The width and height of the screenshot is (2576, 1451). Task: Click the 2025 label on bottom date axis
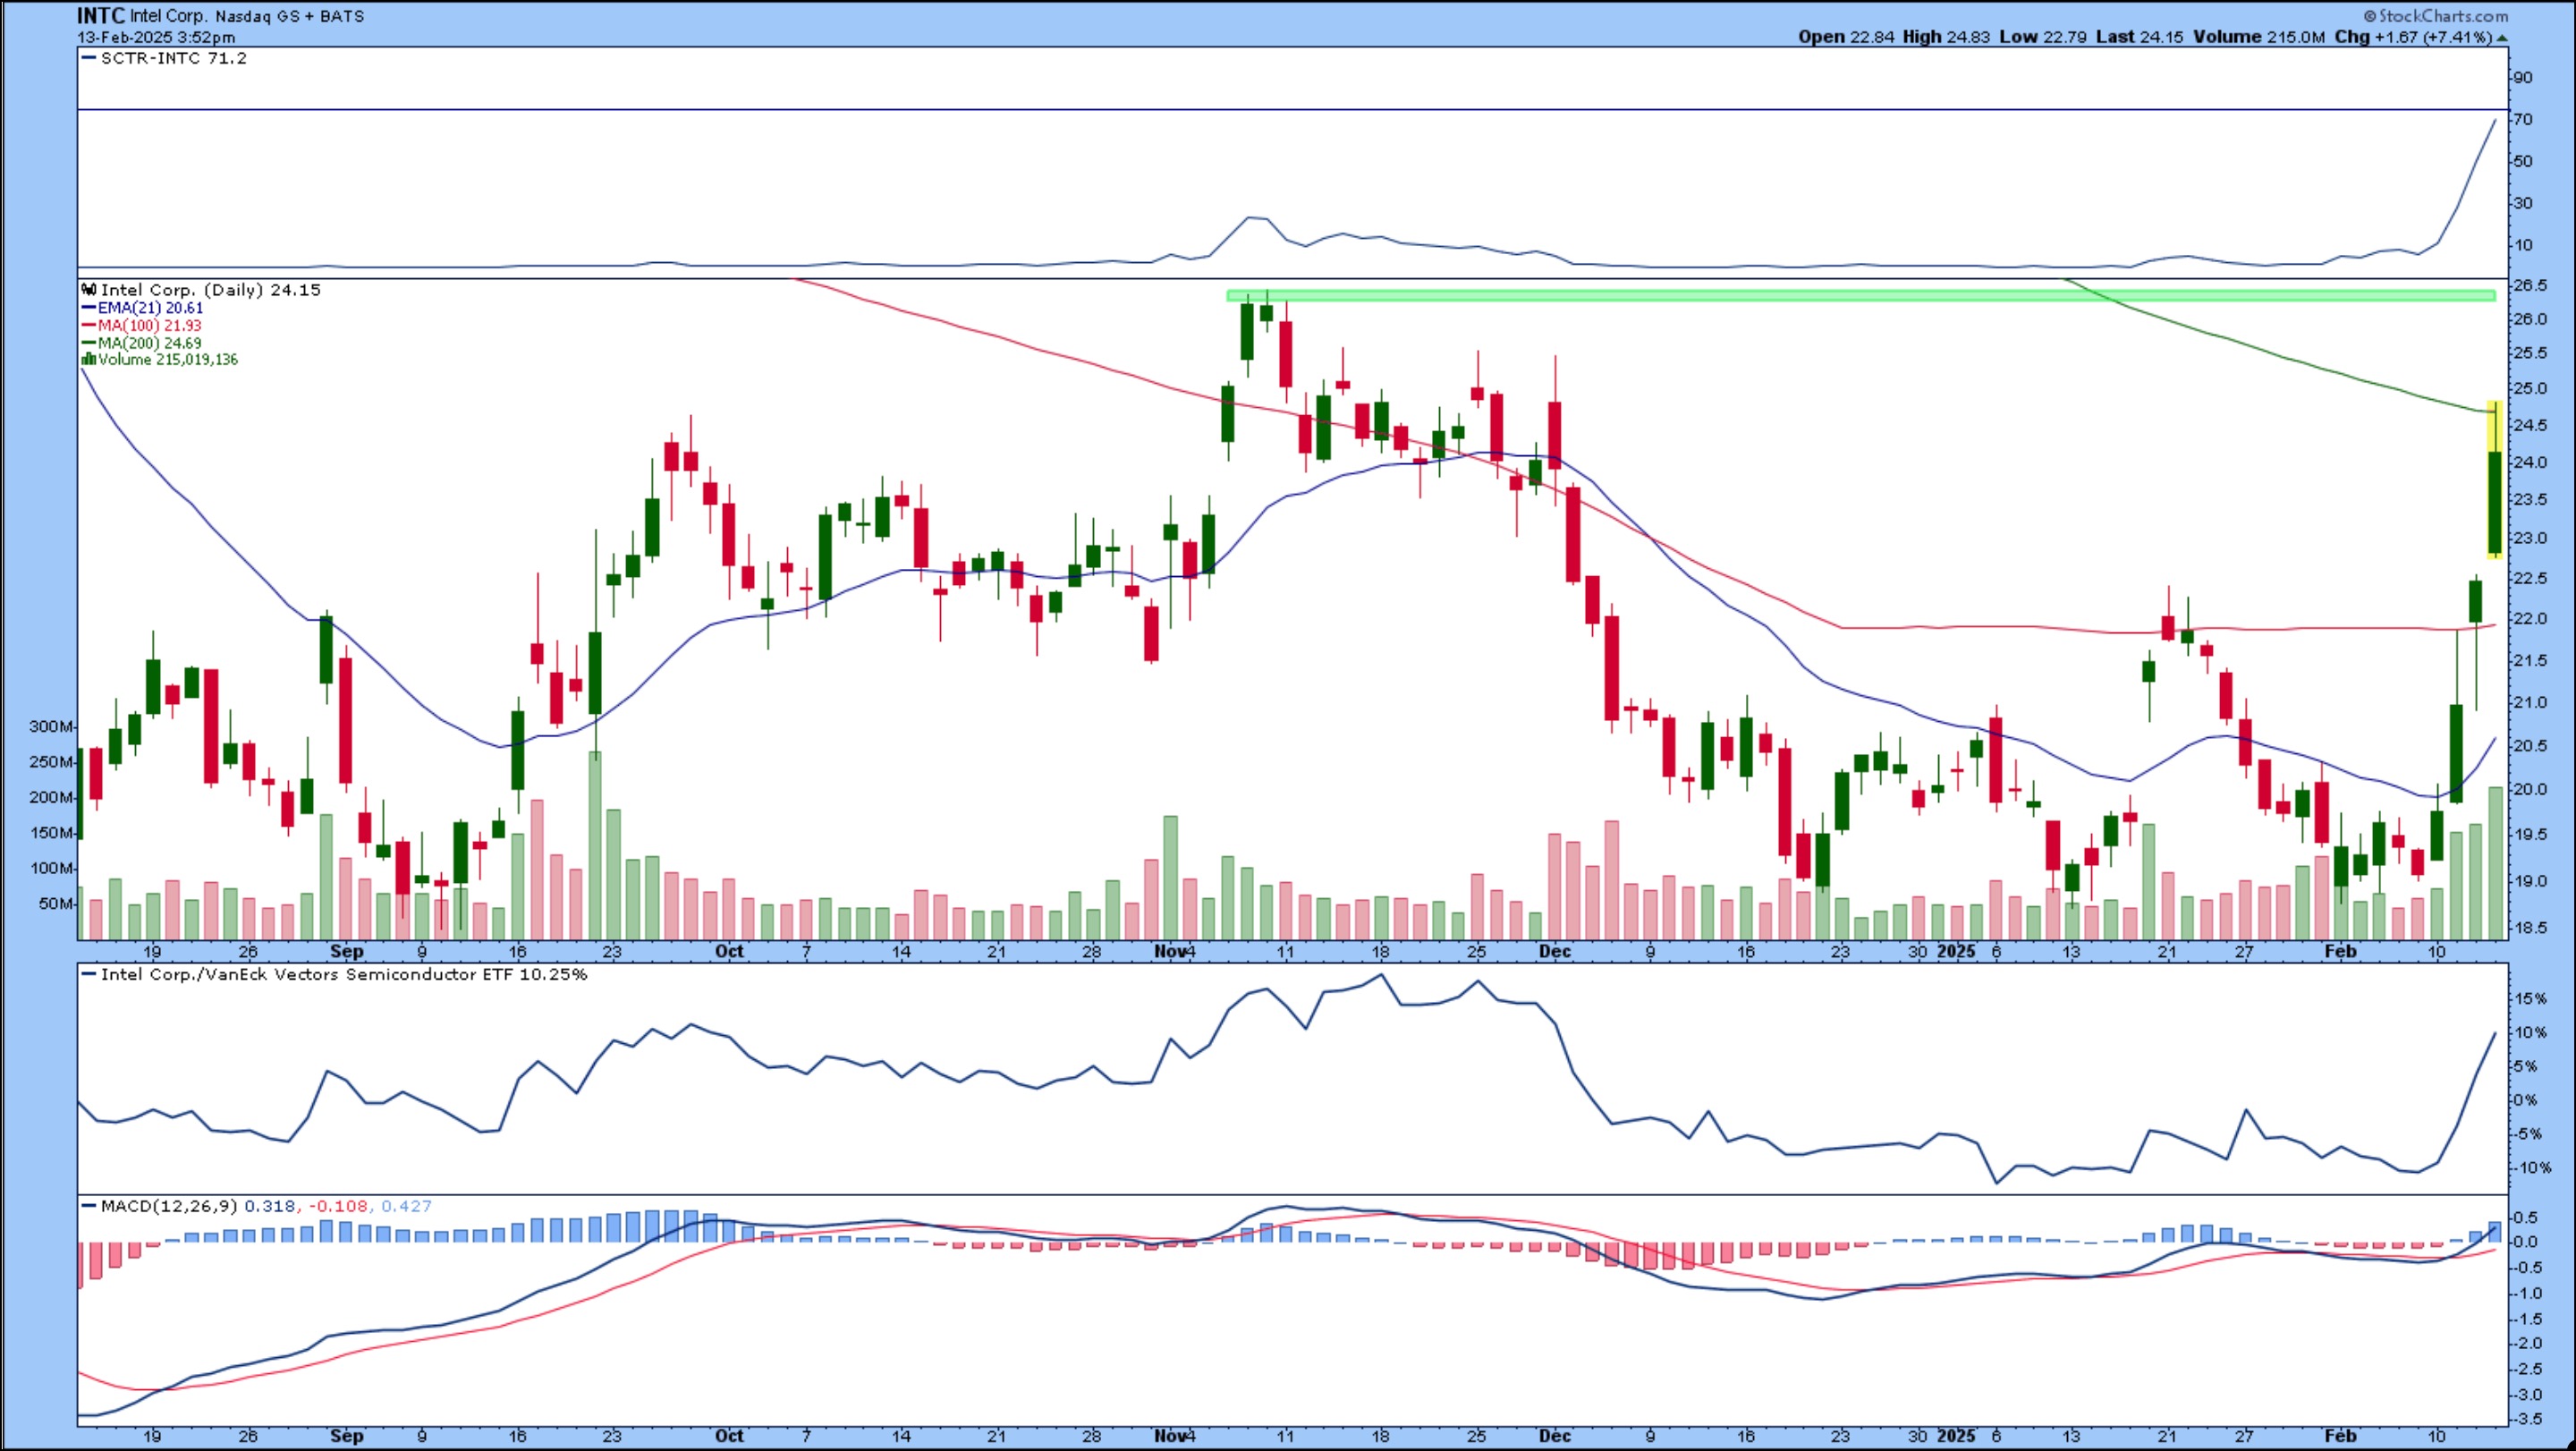pyautogui.click(x=1955, y=1436)
